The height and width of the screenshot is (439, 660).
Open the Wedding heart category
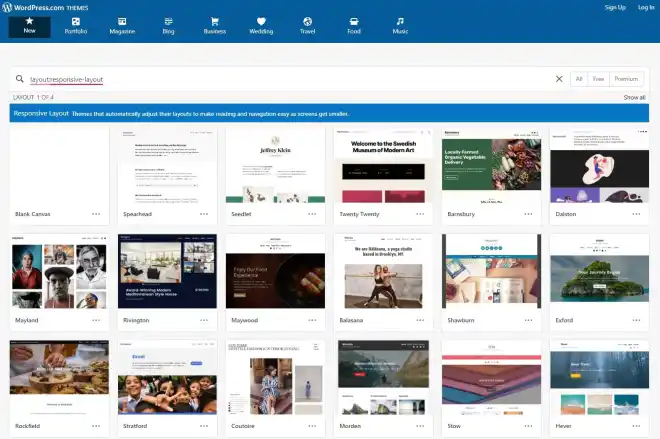[261, 25]
